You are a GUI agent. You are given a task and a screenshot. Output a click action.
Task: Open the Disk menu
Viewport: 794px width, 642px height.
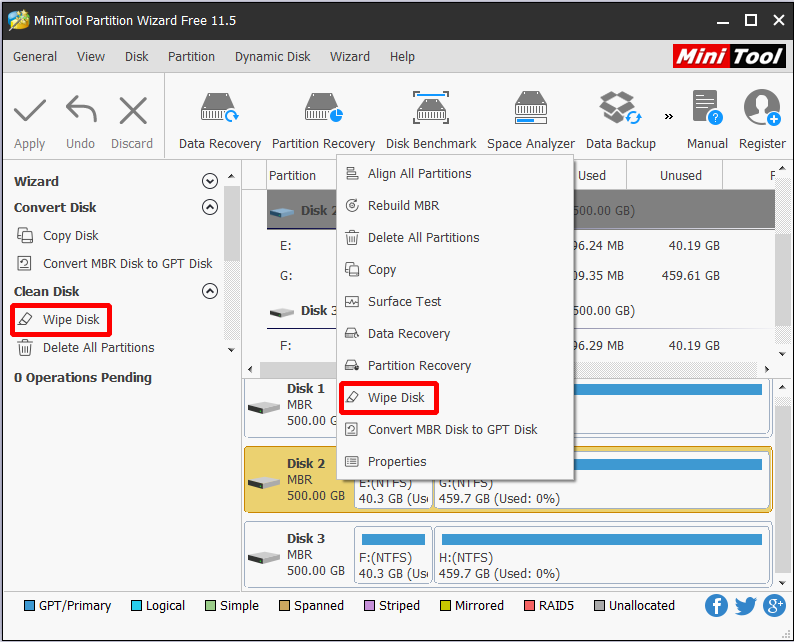tap(137, 57)
